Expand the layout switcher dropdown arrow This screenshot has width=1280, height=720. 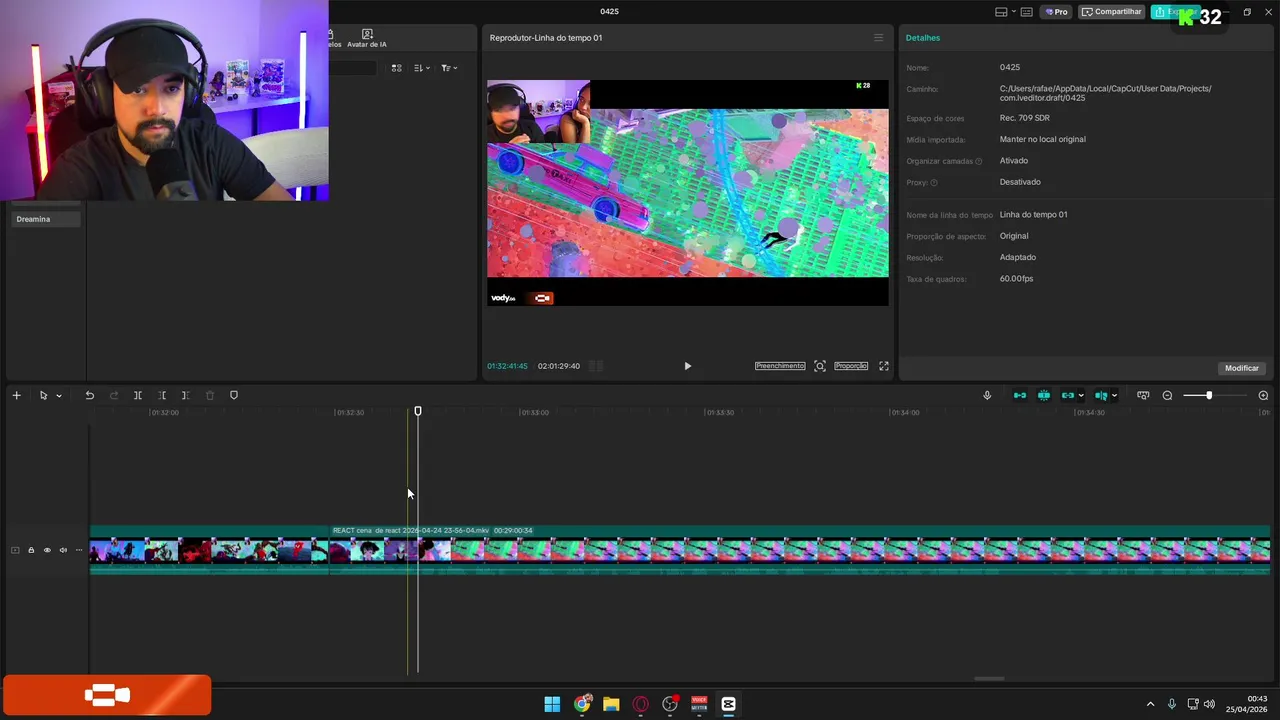1014,12
